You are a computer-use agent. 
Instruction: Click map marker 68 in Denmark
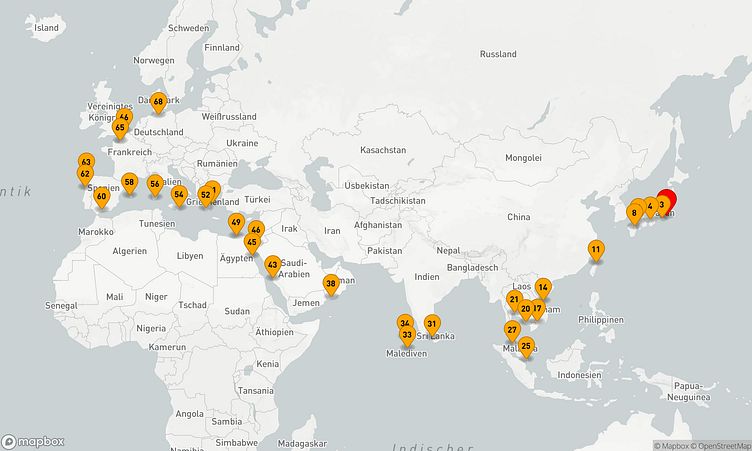158,102
